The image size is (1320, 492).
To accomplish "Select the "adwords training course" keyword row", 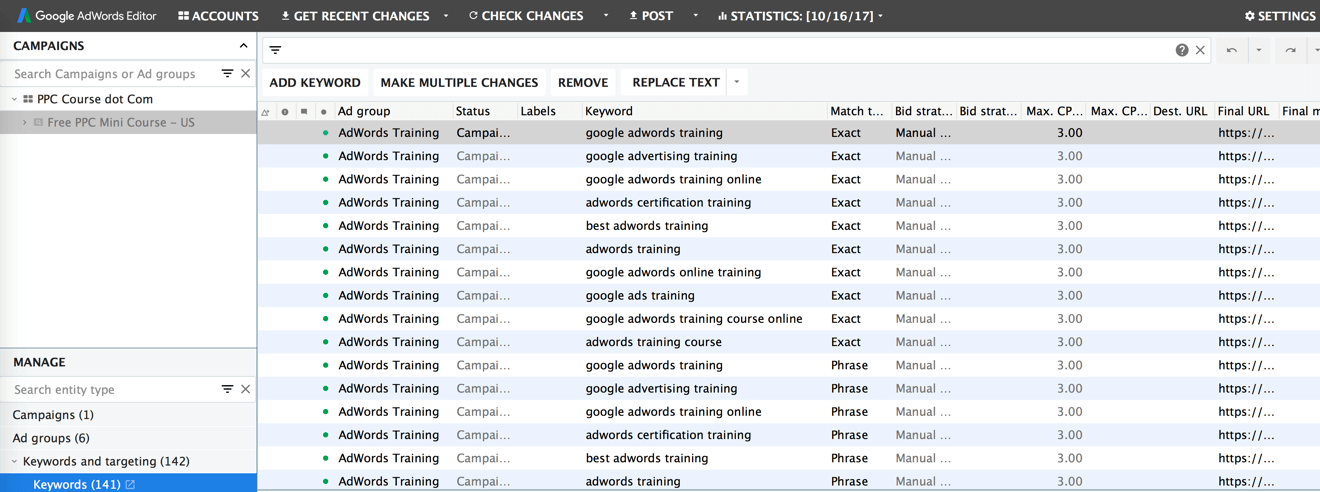I will click(789, 342).
